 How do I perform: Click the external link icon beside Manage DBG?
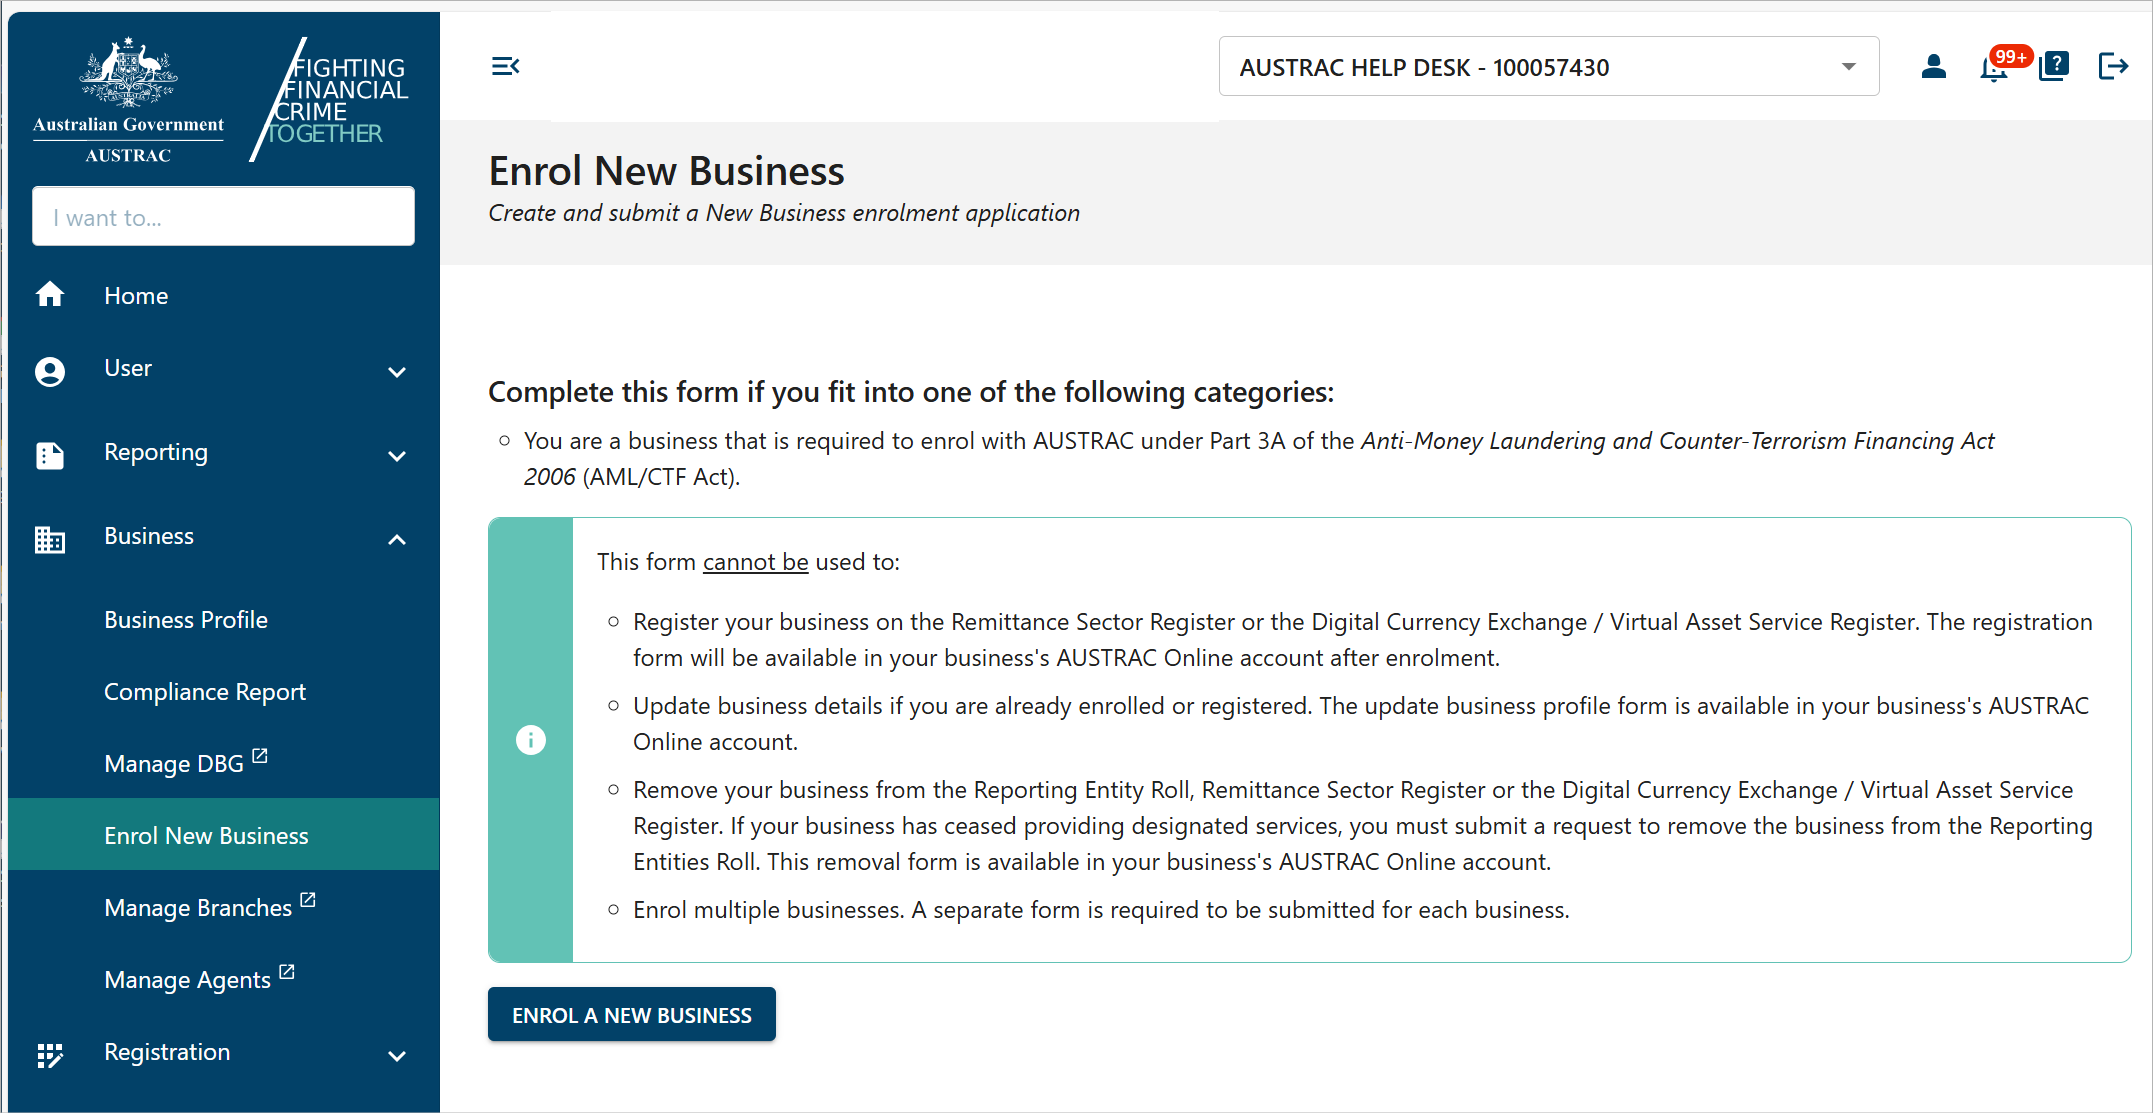pos(260,756)
